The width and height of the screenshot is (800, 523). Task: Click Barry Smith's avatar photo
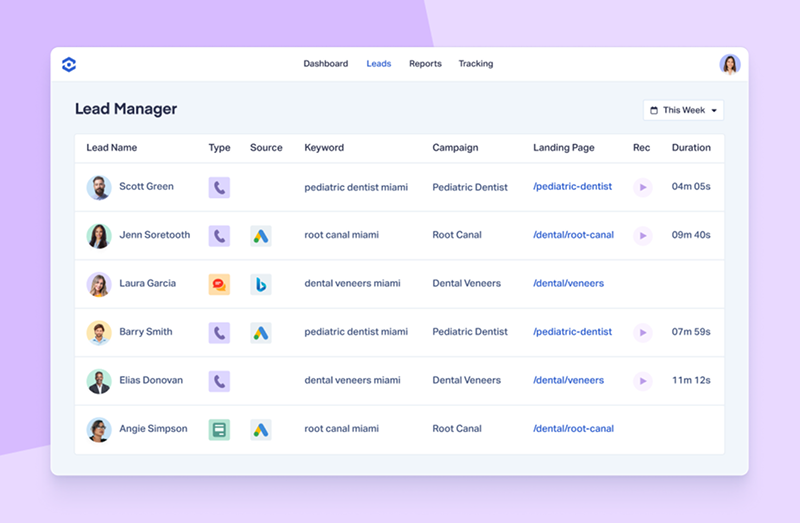[x=99, y=333]
